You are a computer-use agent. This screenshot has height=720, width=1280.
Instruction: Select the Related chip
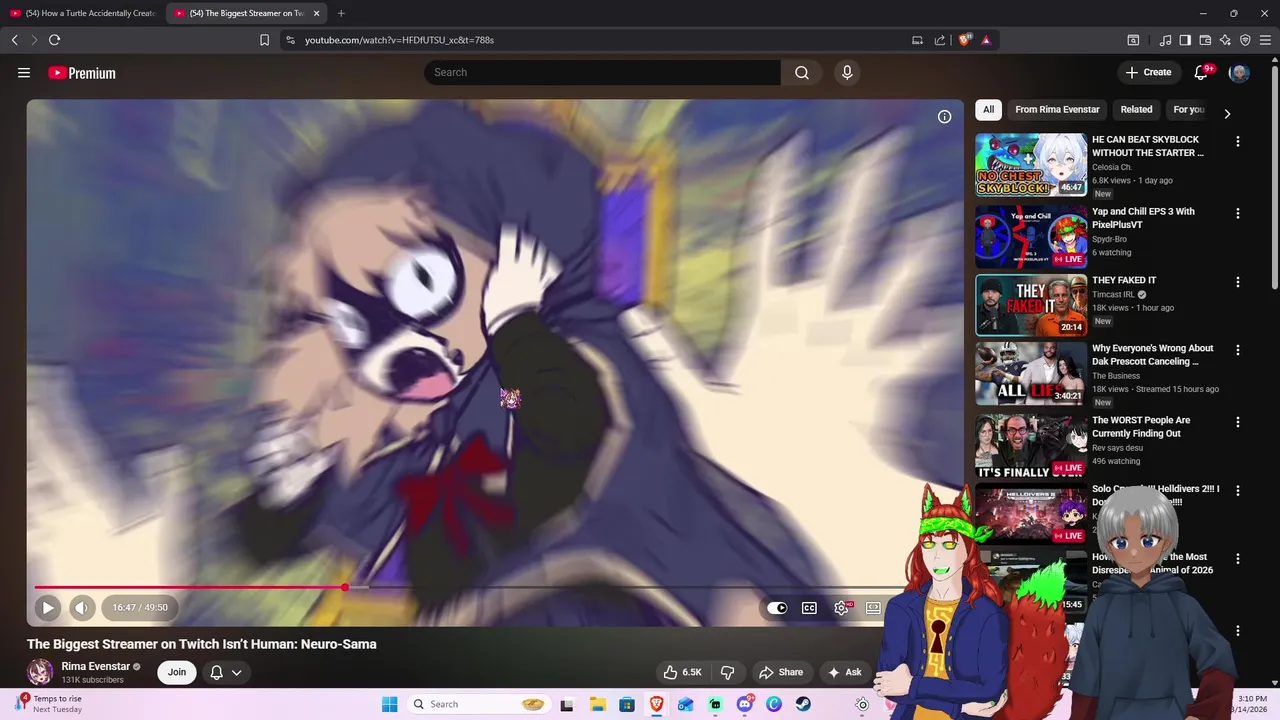click(1136, 110)
